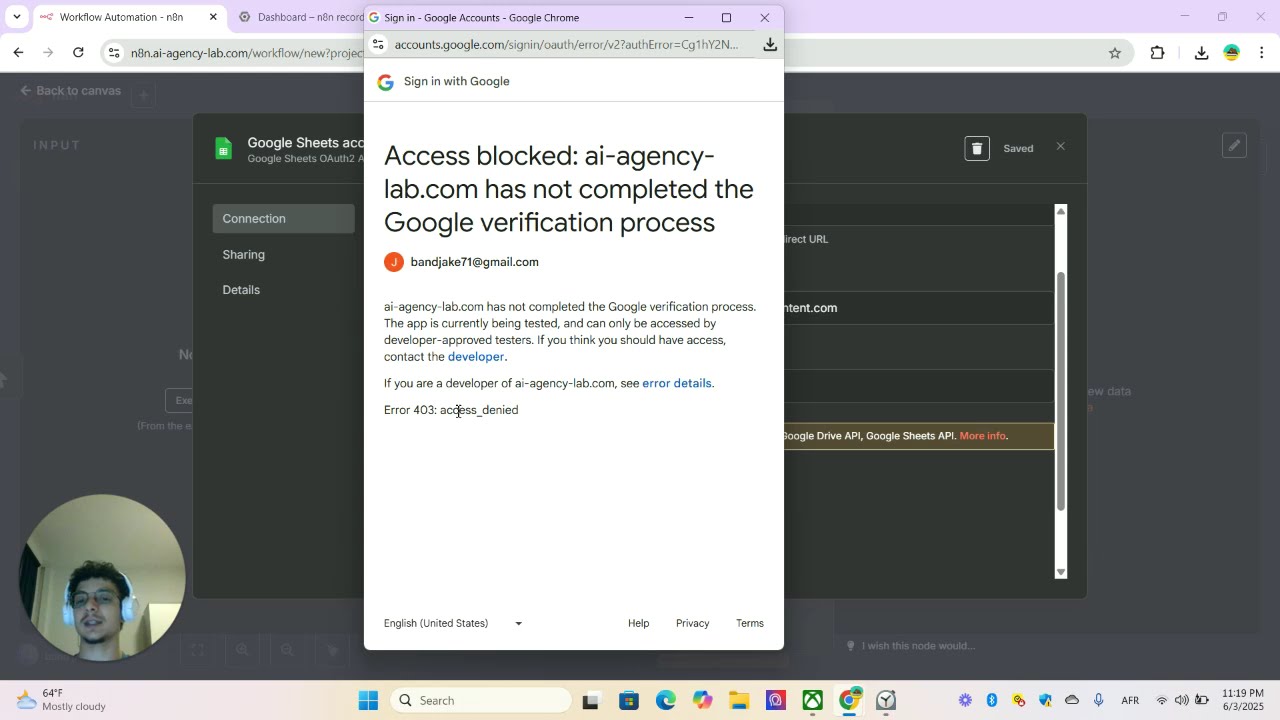Click 'Back to canvas' in n8n
This screenshot has width=1280, height=720.
point(71,91)
